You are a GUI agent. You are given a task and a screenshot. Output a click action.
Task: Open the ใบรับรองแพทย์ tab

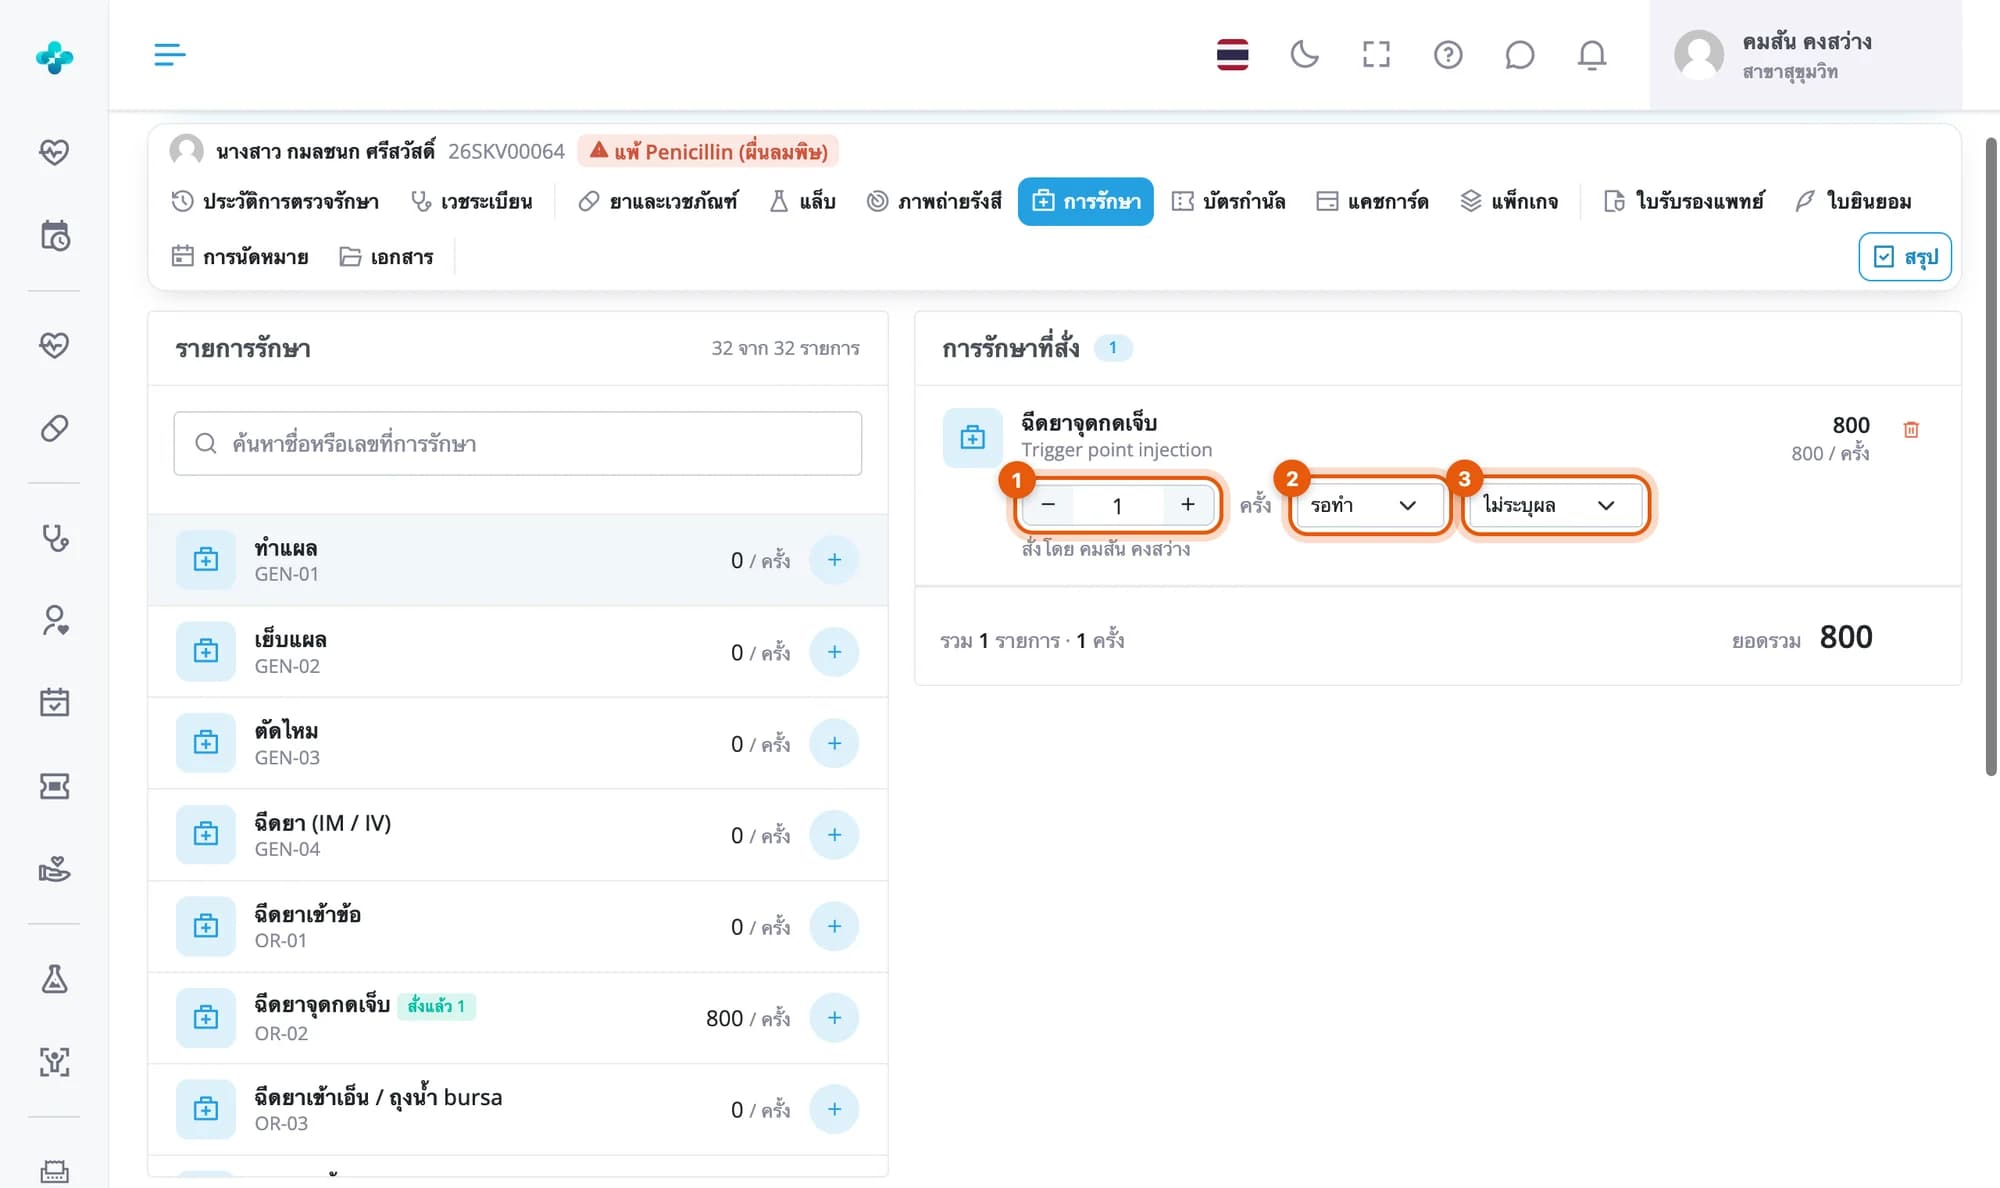pyautogui.click(x=1684, y=201)
